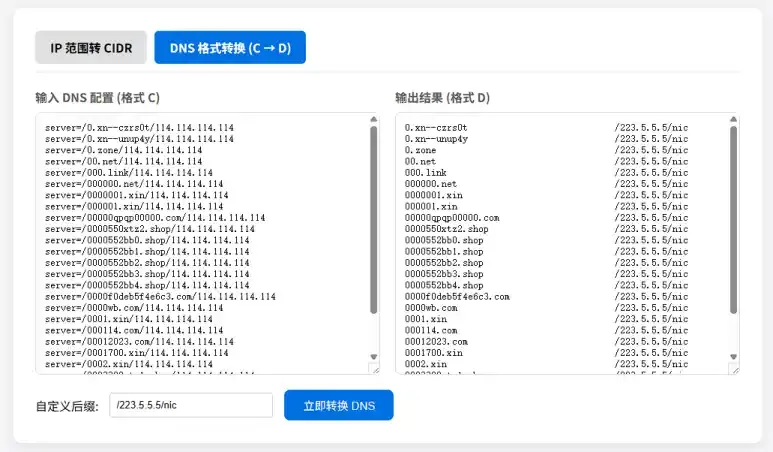
Task: Click output entry 0000550xtz2.shop
Action: (447, 229)
